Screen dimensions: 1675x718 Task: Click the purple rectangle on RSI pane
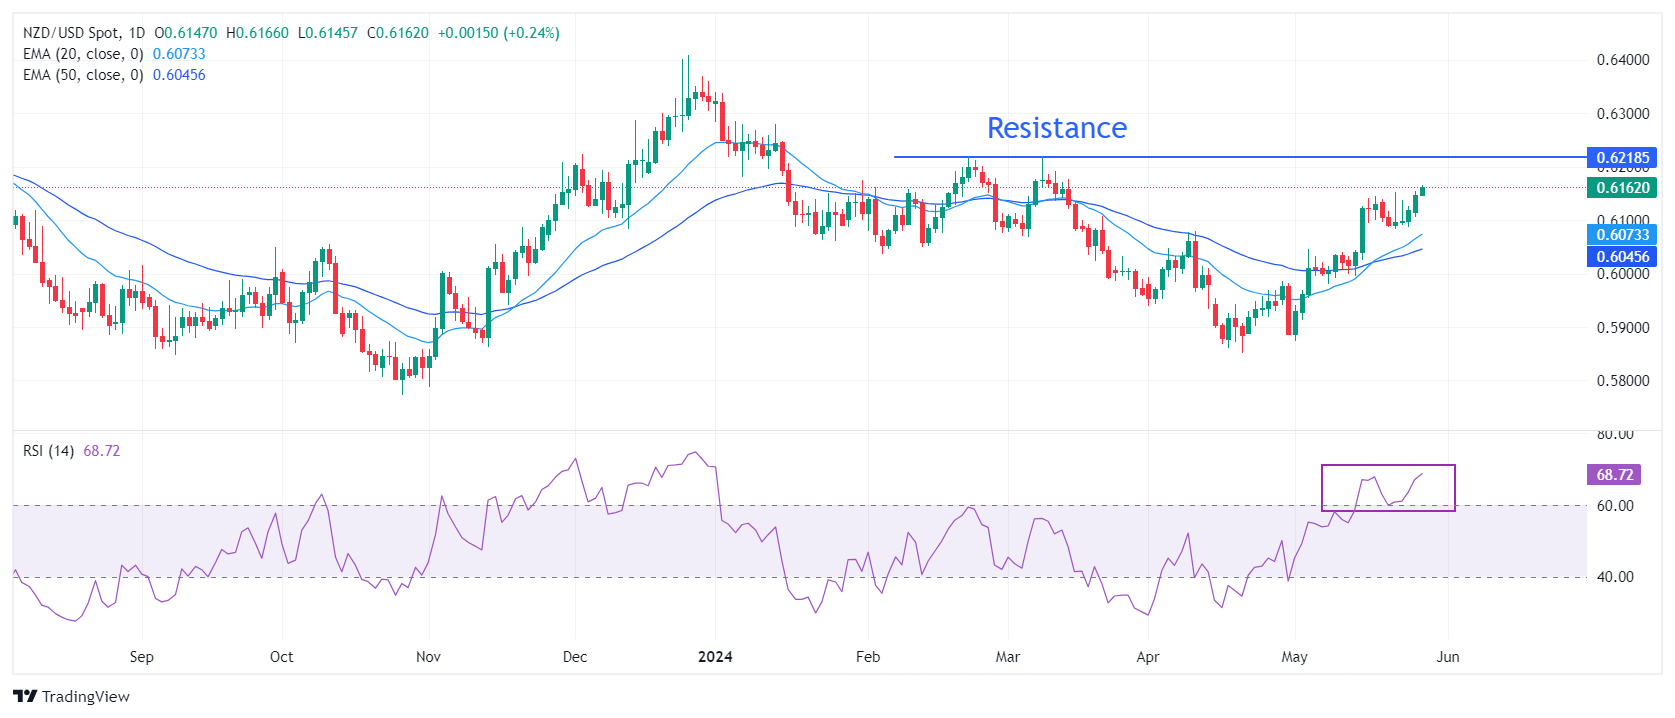point(1388,466)
